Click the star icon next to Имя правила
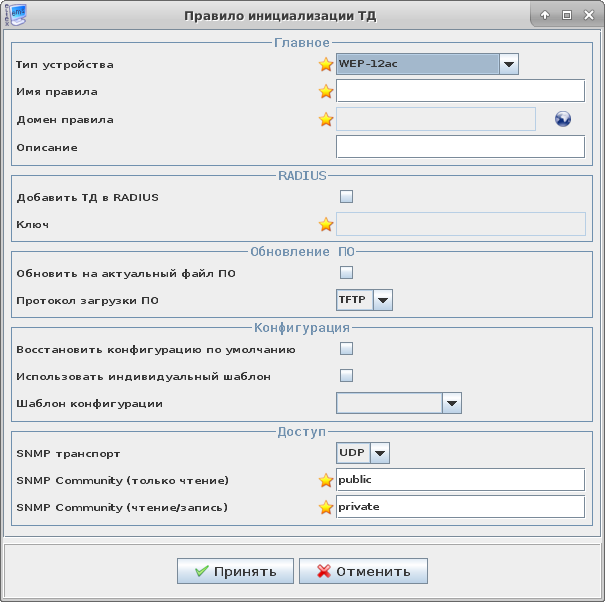 click(x=325, y=92)
